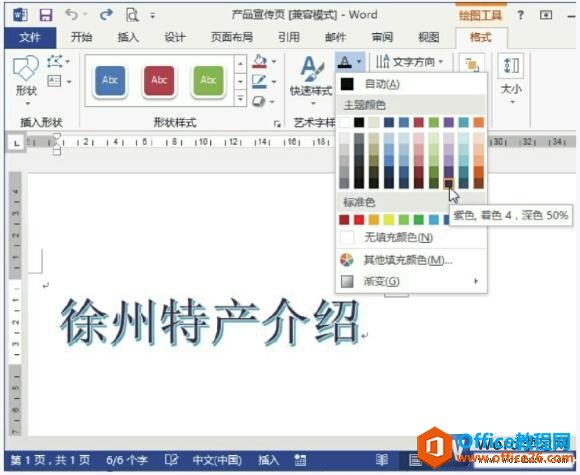
Task: Expand the 渐变 gradient submenu arrow
Action: (476, 281)
